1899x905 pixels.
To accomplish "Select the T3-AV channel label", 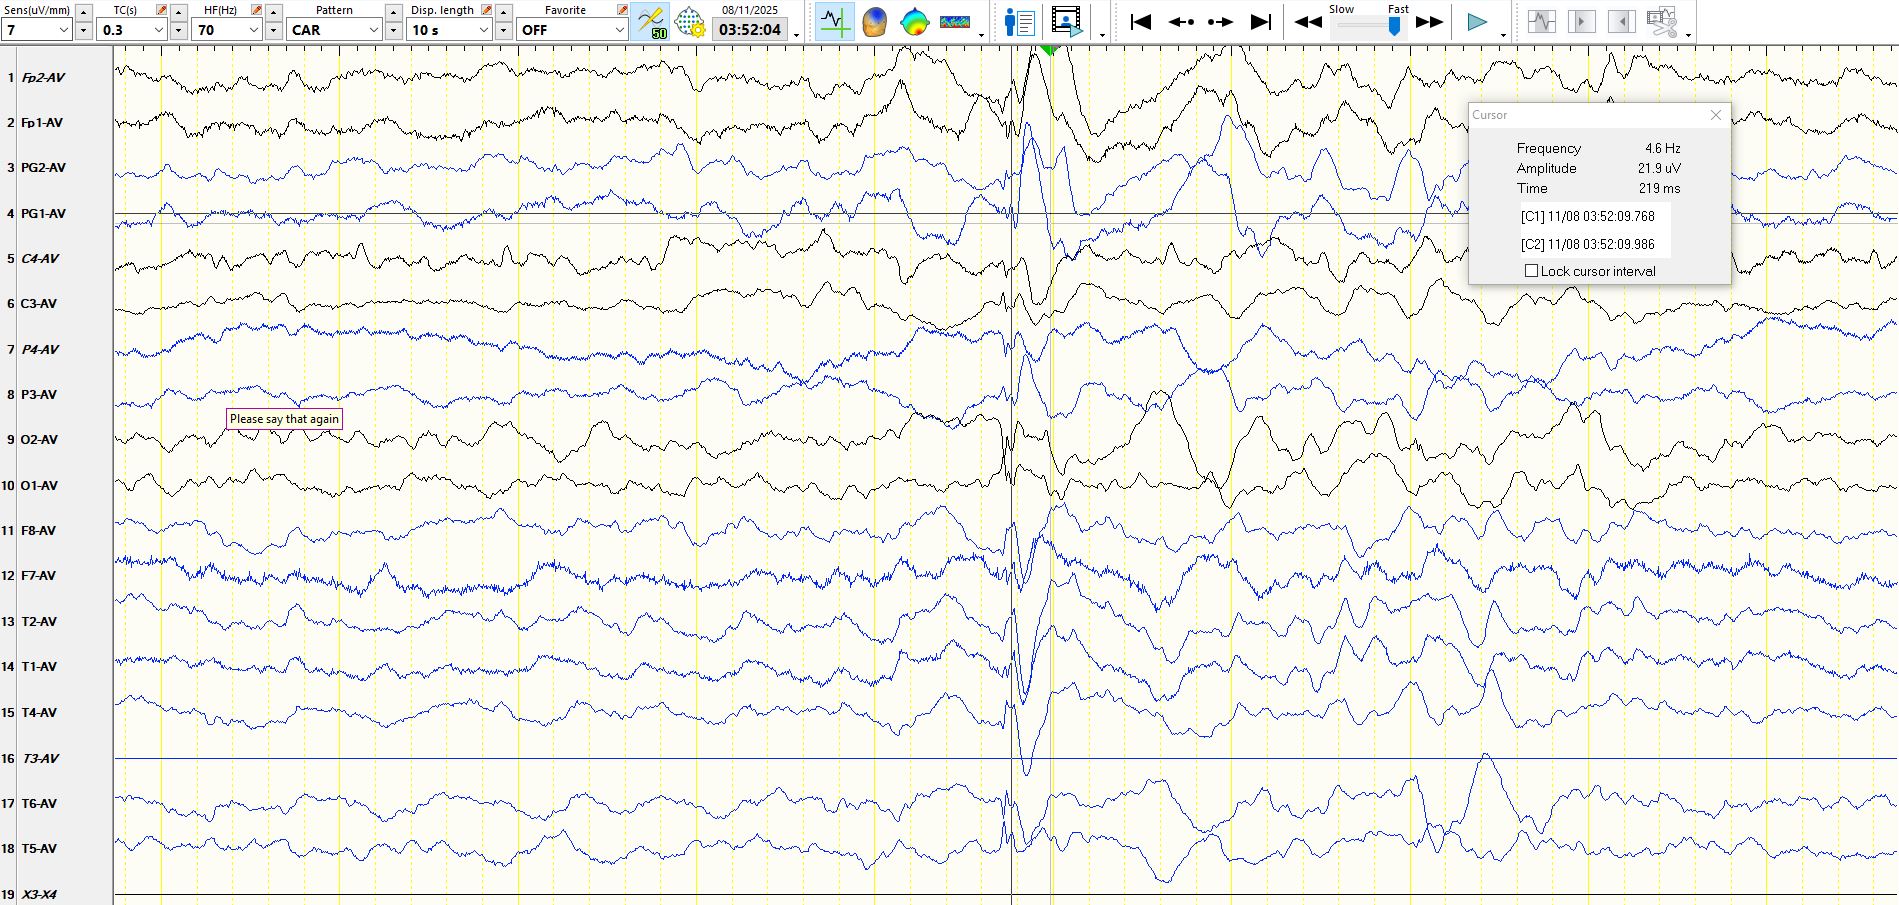I will (40, 758).
